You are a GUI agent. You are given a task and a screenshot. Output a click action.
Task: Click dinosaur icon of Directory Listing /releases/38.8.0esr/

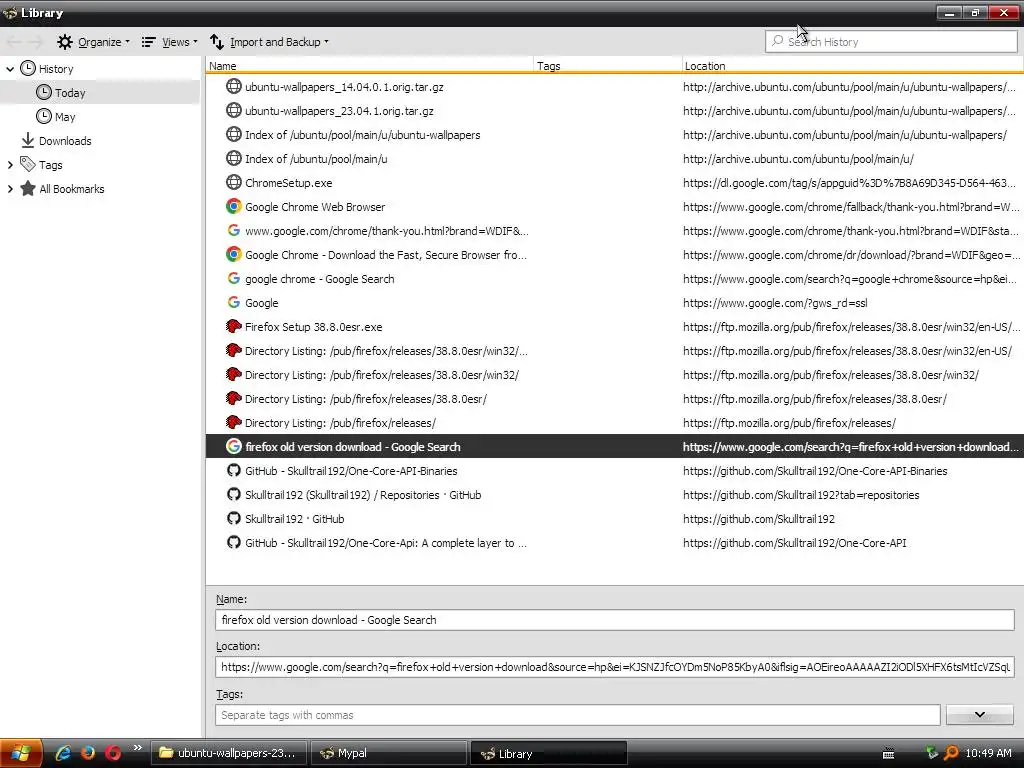click(x=233, y=398)
